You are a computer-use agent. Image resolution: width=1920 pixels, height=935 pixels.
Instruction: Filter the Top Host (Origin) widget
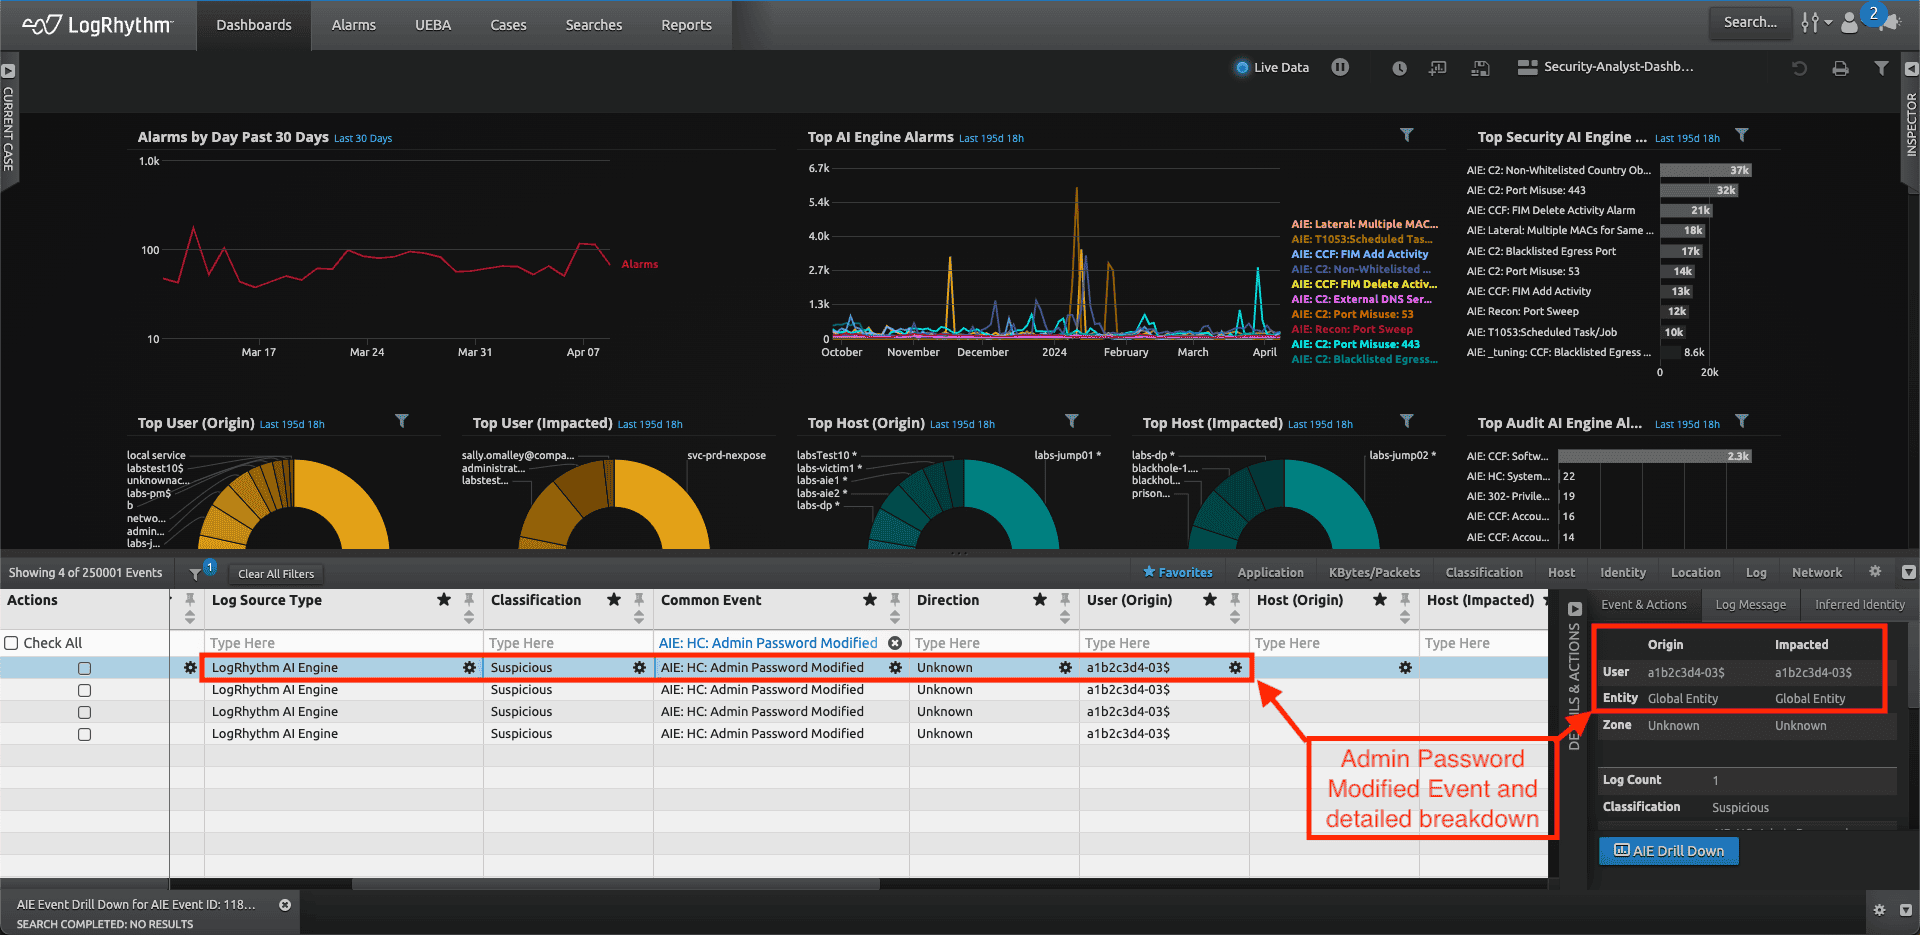click(x=1071, y=421)
